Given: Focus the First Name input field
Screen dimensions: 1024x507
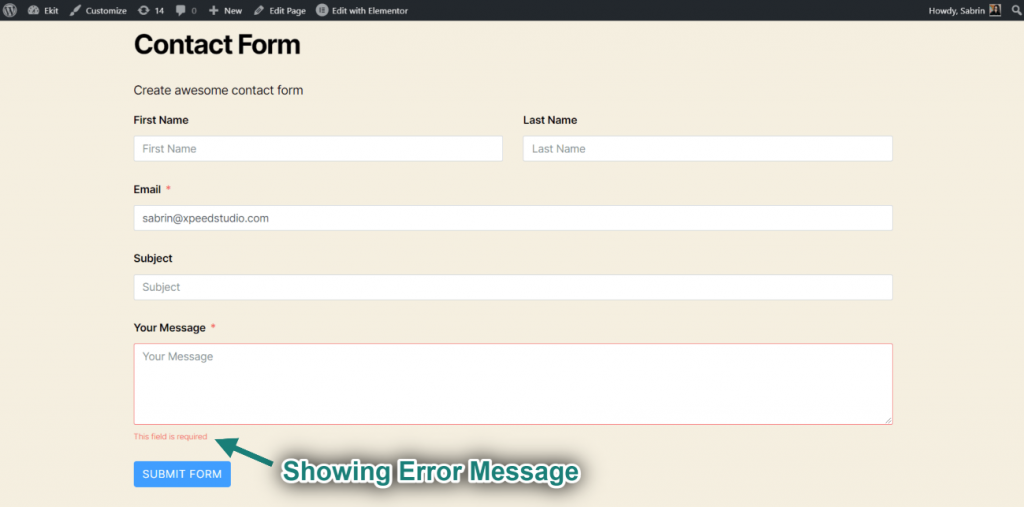Looking at the screenshot, I should 318,148.
